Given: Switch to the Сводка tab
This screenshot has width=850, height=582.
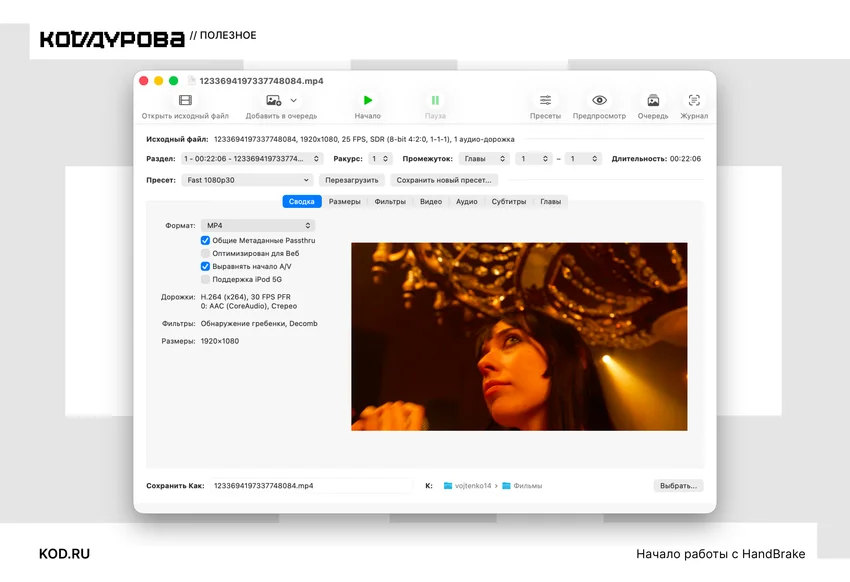Looking at the screenshot, I should coord(302,202).
